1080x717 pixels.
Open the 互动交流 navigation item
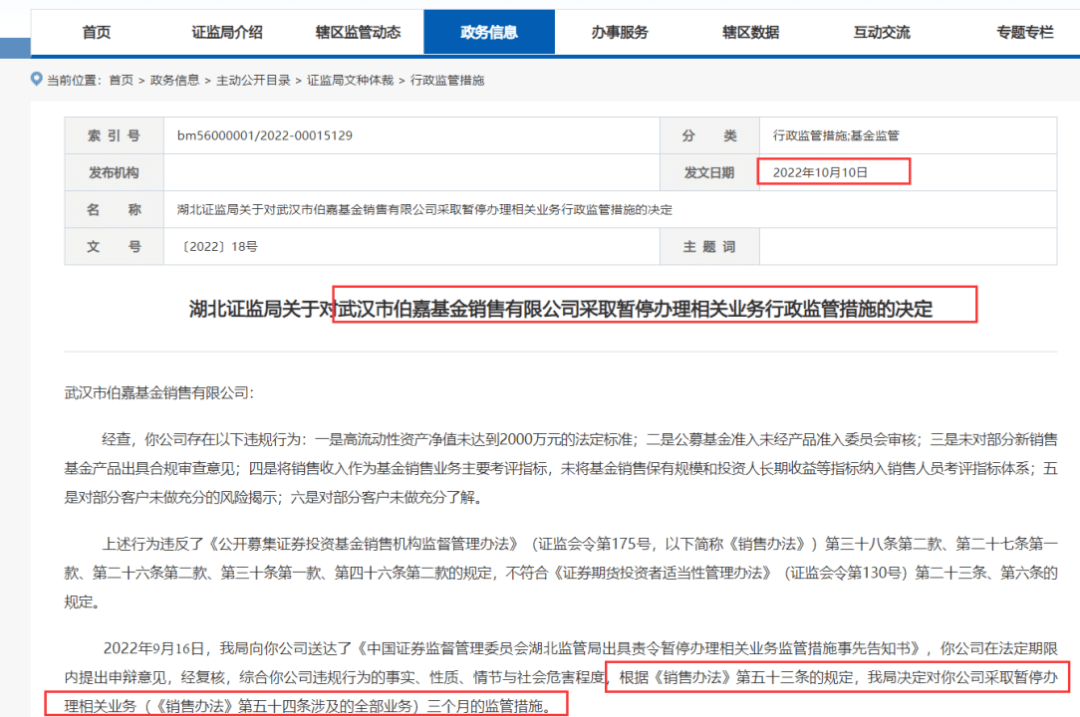(881, 31)
